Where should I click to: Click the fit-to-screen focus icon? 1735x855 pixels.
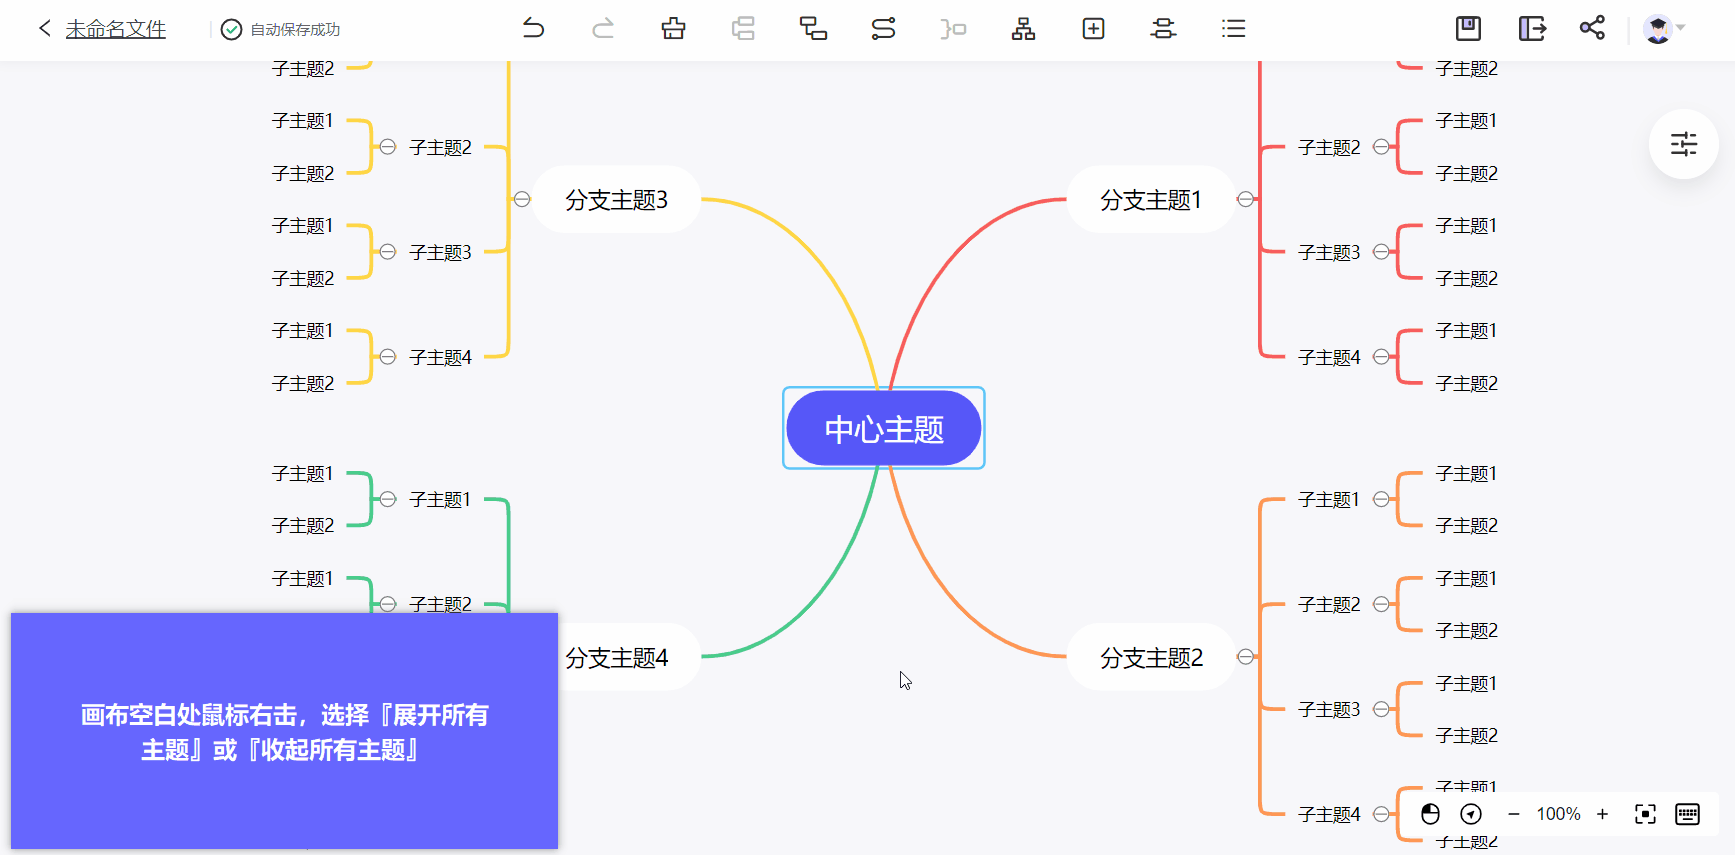tap(1645, 814)
